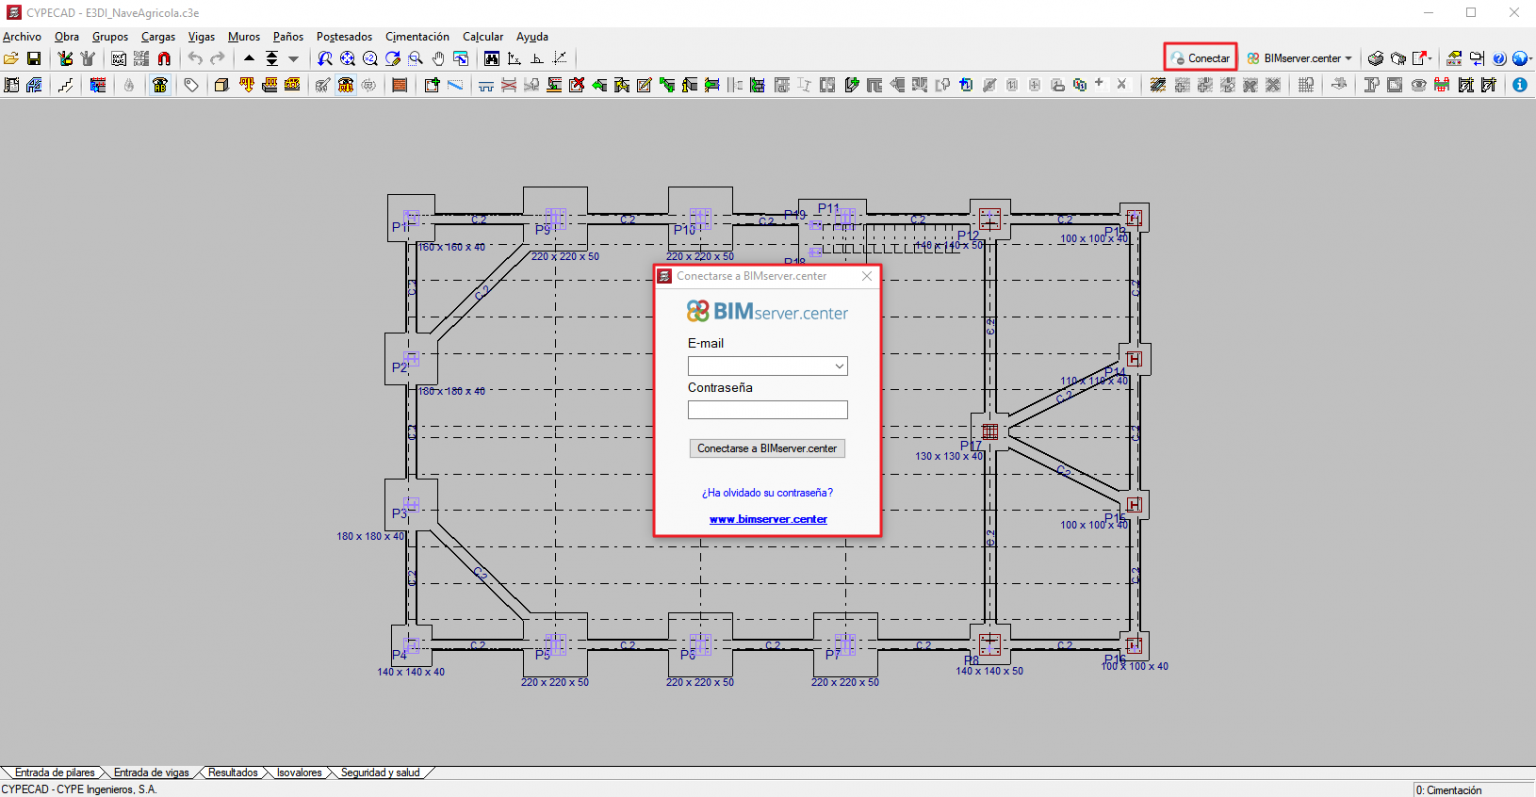
Task: Undo the last action
Action: pos(194,58)
